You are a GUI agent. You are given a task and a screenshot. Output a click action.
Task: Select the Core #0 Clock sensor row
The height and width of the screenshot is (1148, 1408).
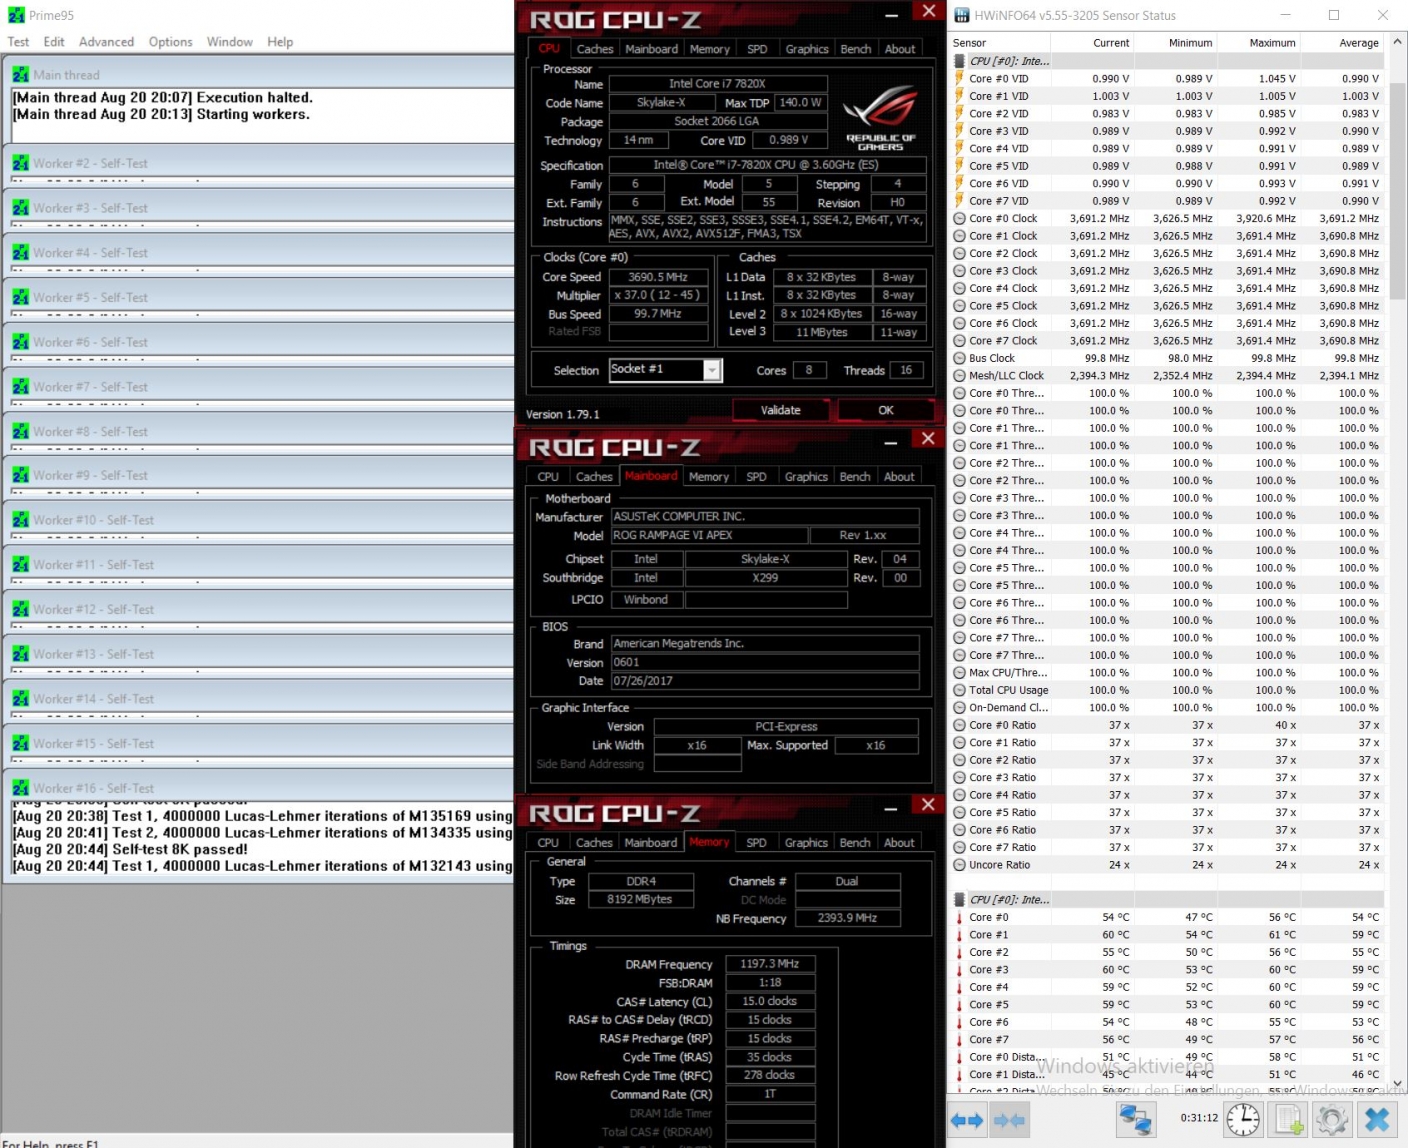[1003, 219]
